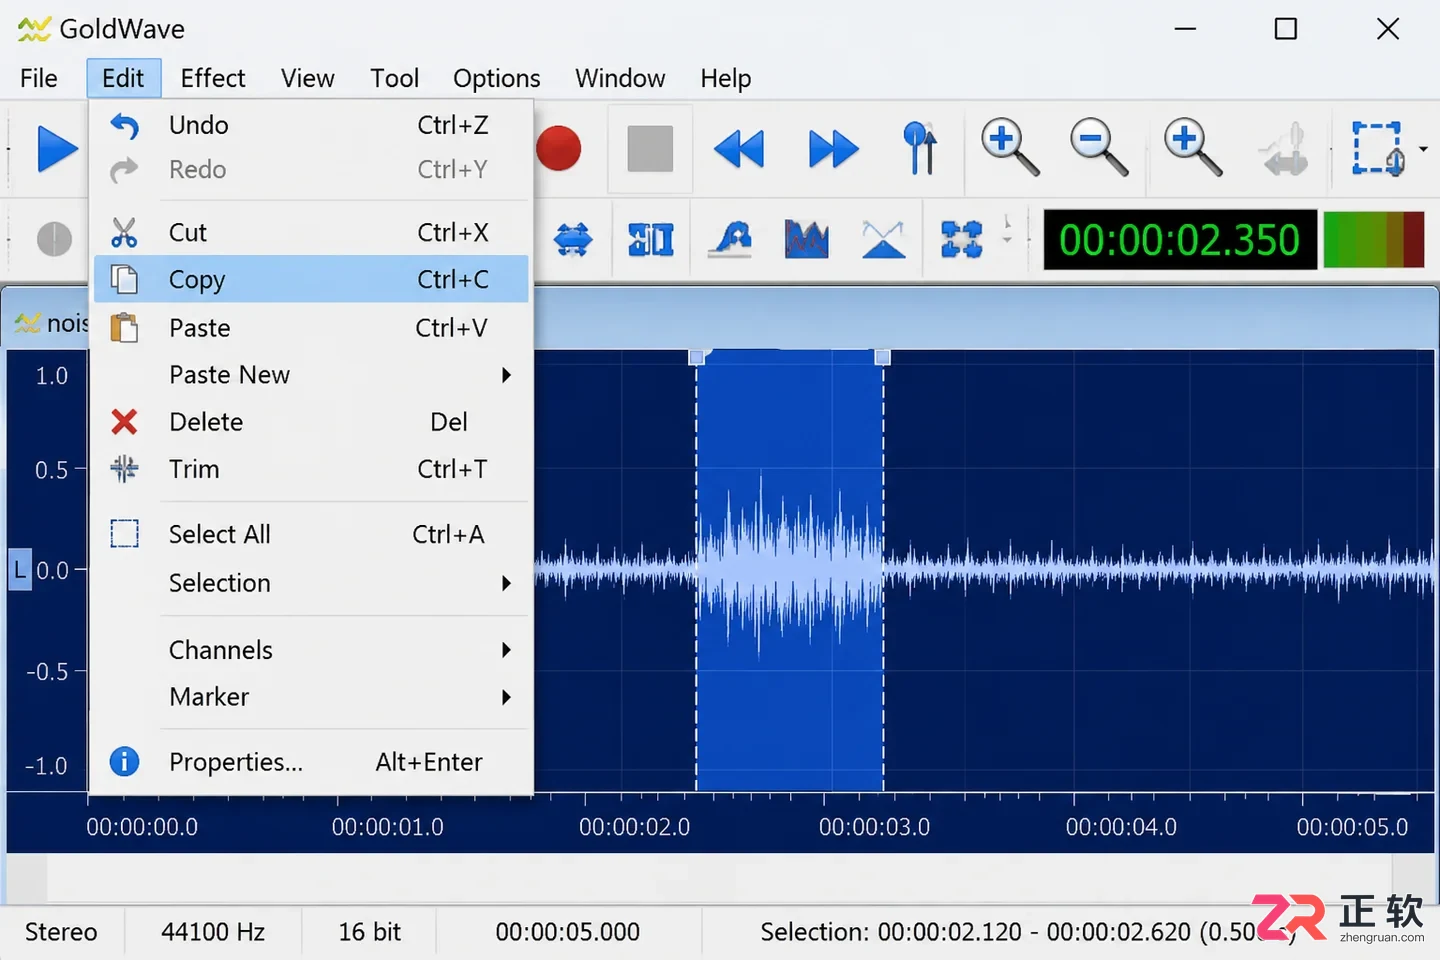Screen dimensions: 1440x960
Task: Click the green-red level meter
Action: pyautogui.click(x=1374, y=240)
